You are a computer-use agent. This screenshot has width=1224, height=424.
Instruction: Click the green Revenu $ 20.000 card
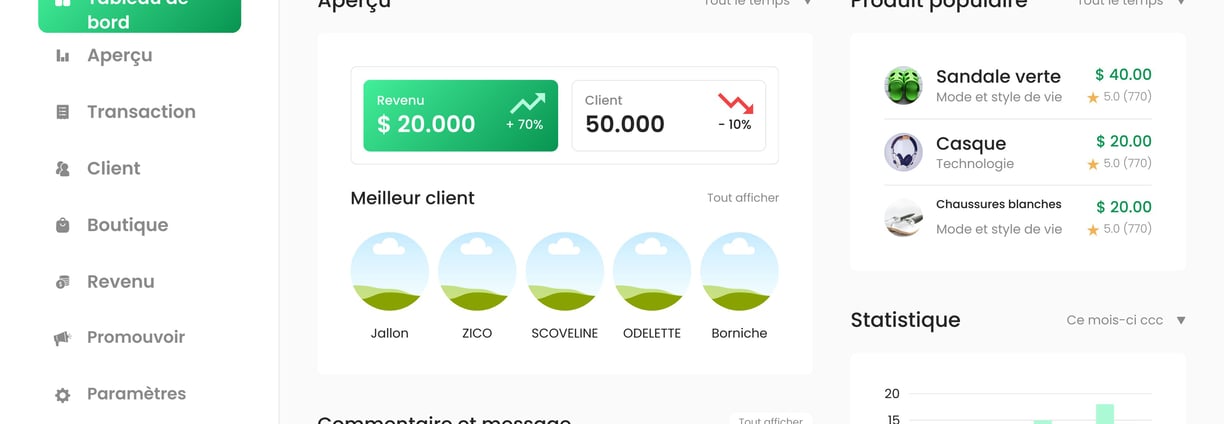point(460,116)
